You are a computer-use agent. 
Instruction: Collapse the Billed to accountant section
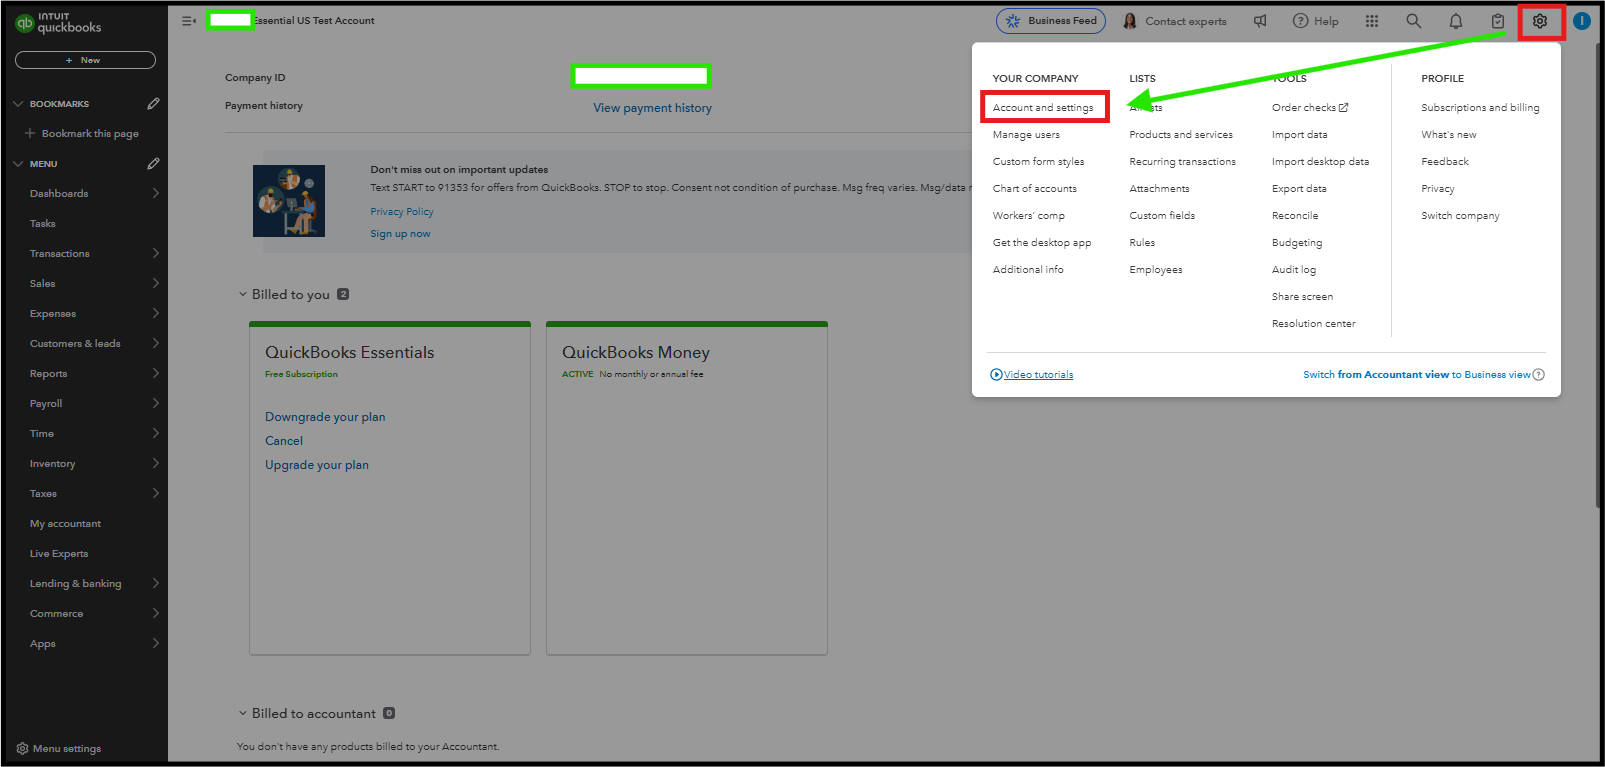click(x=242, y=714)
